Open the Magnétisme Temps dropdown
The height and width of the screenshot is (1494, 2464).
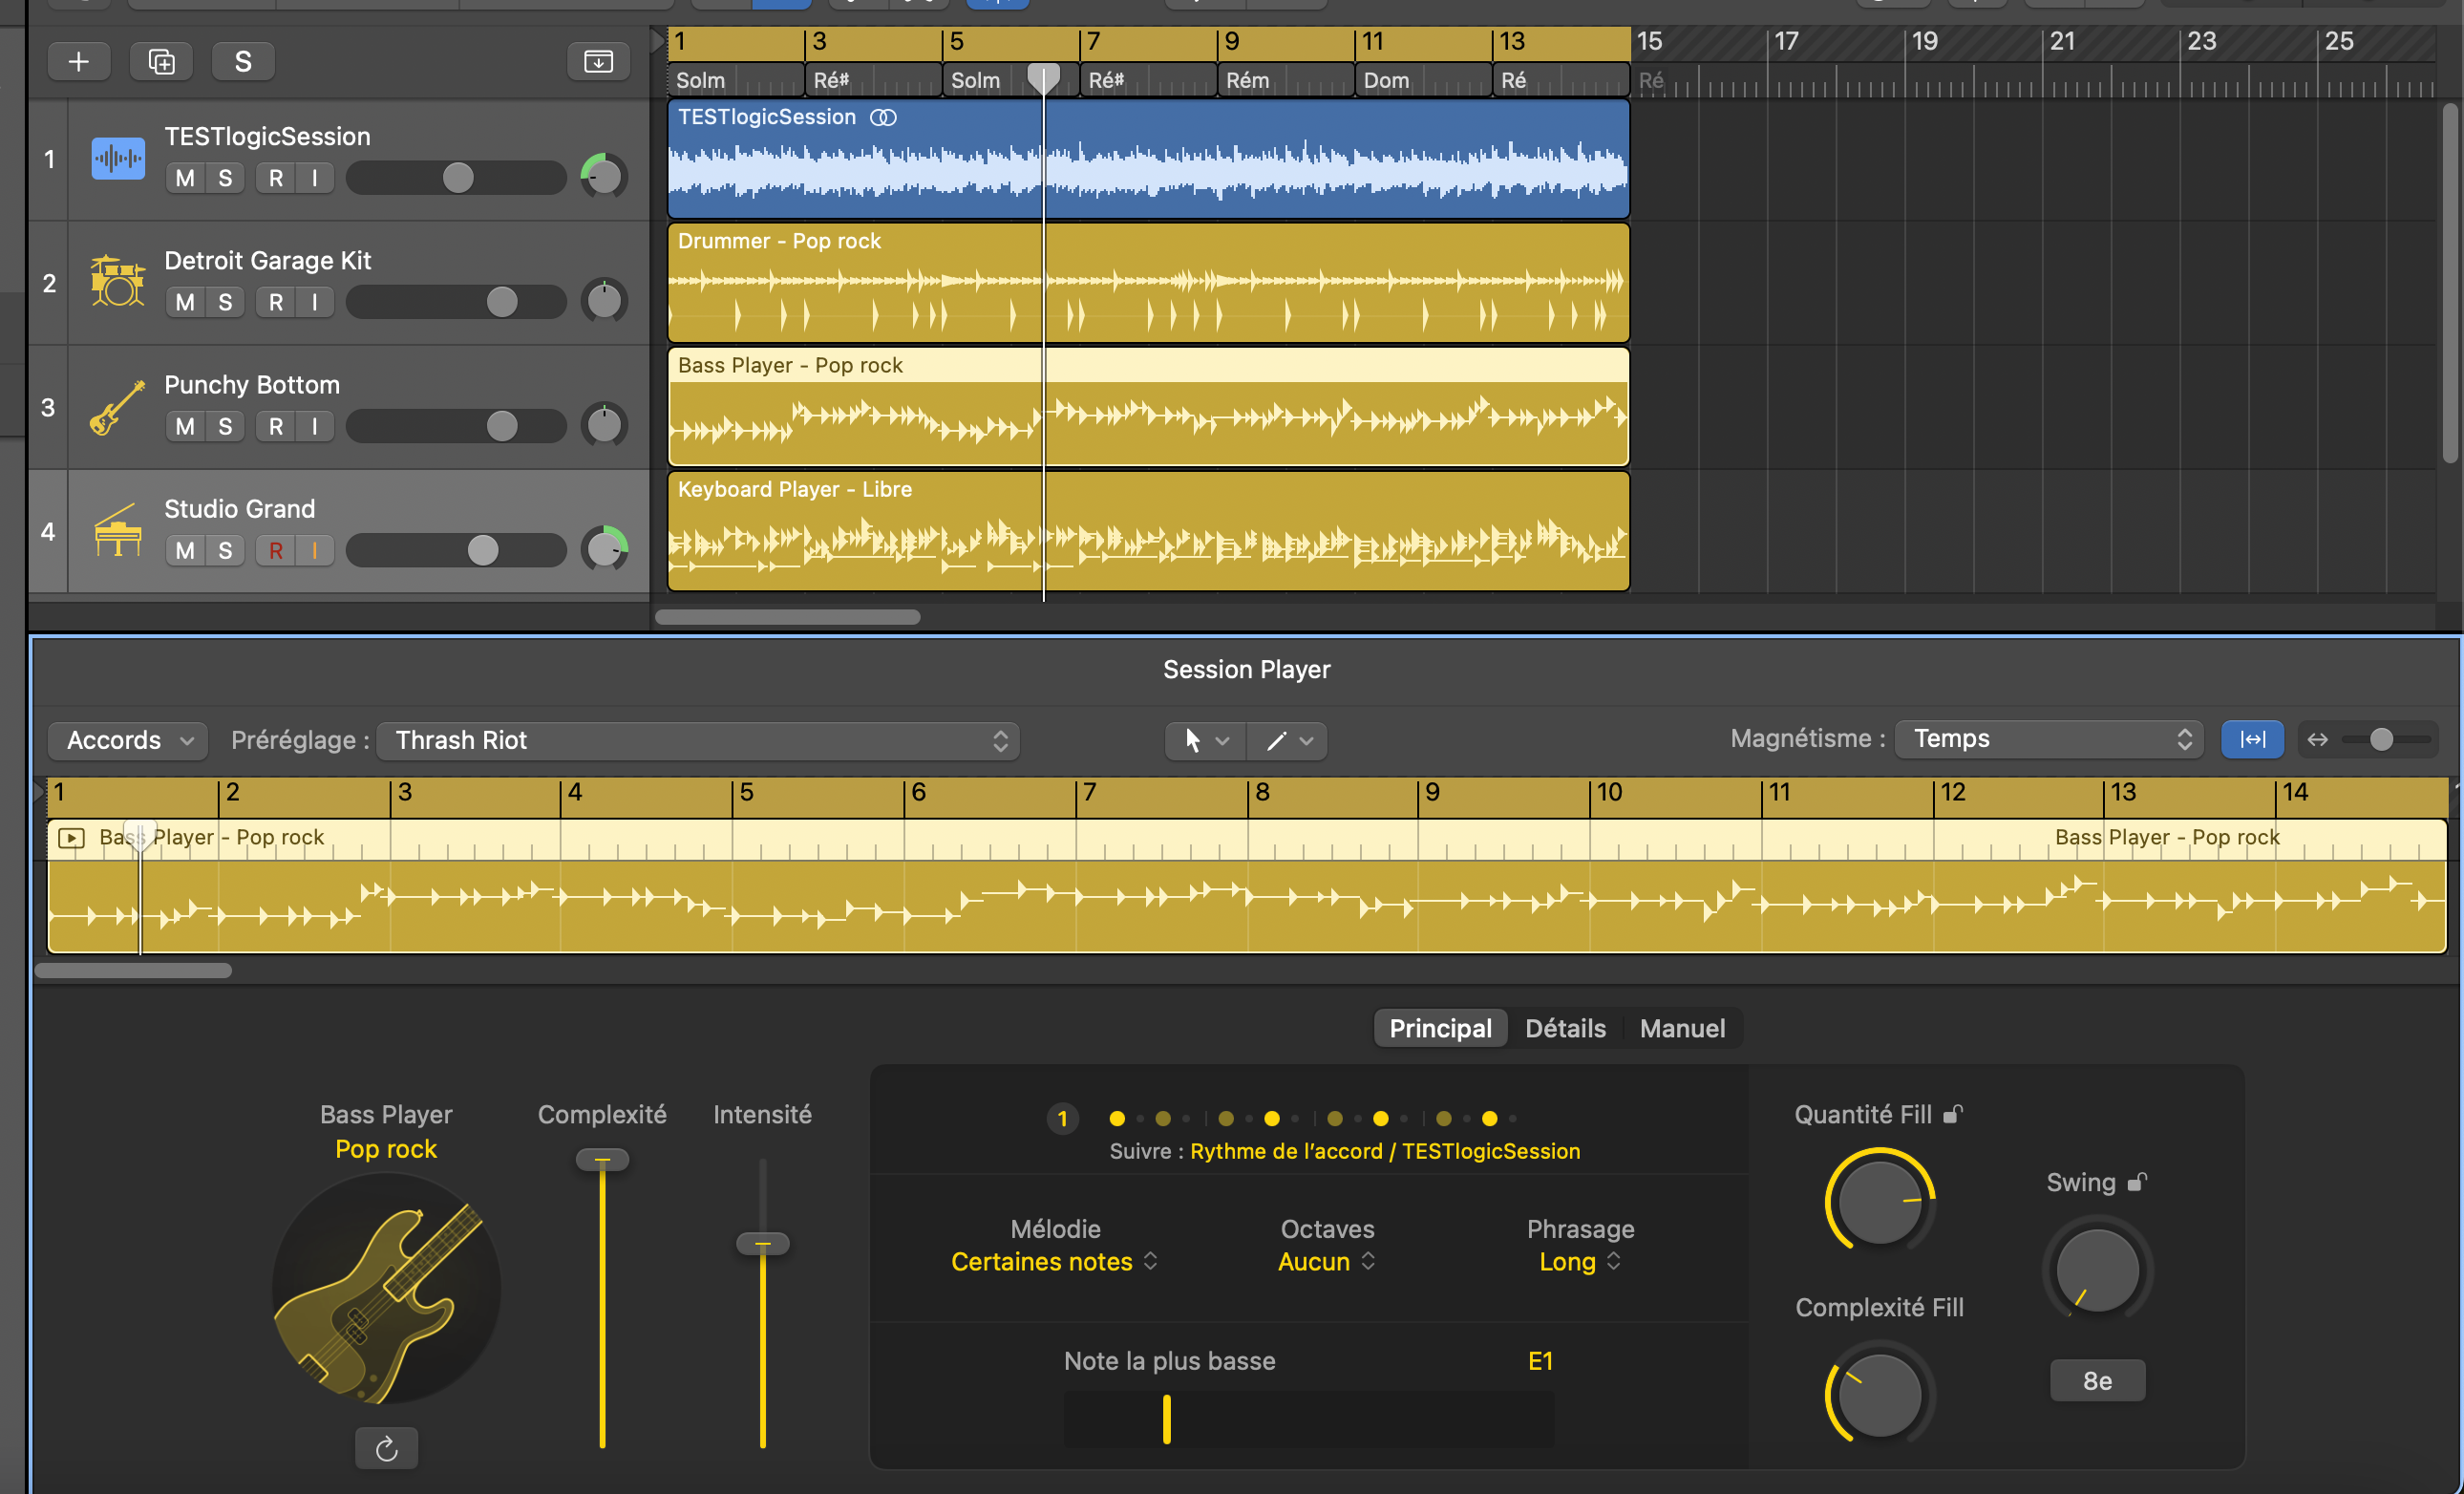click(2047, 738)
